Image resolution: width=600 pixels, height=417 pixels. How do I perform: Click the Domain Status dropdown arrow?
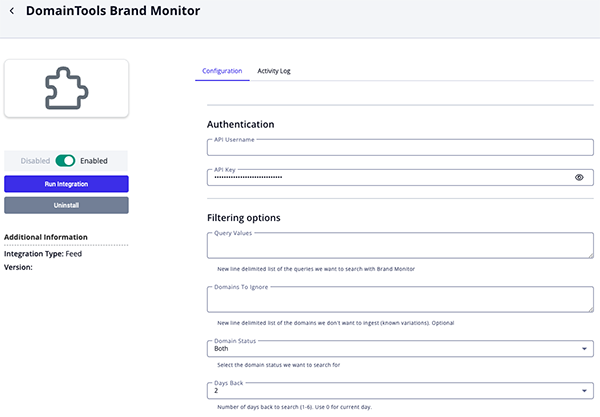(583, 349)
